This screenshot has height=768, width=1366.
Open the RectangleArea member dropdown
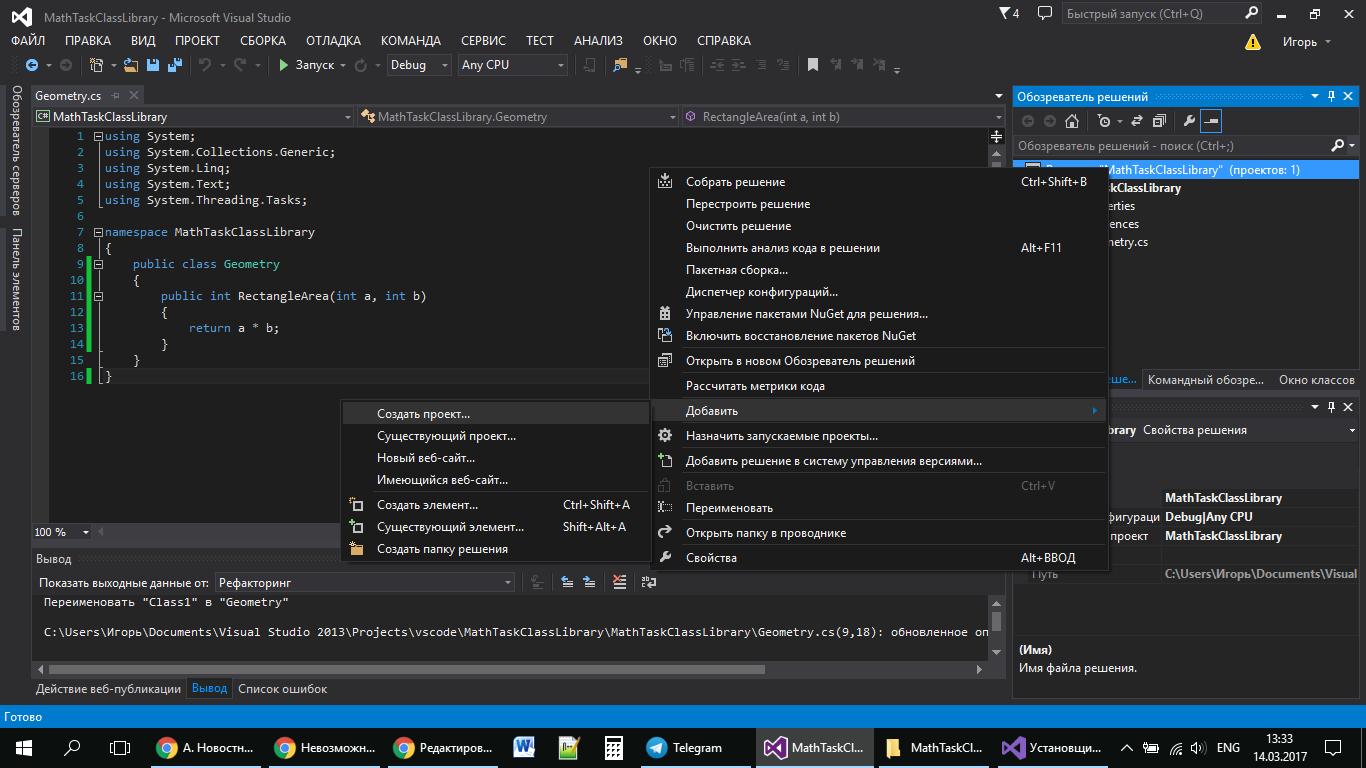point(843,117)
